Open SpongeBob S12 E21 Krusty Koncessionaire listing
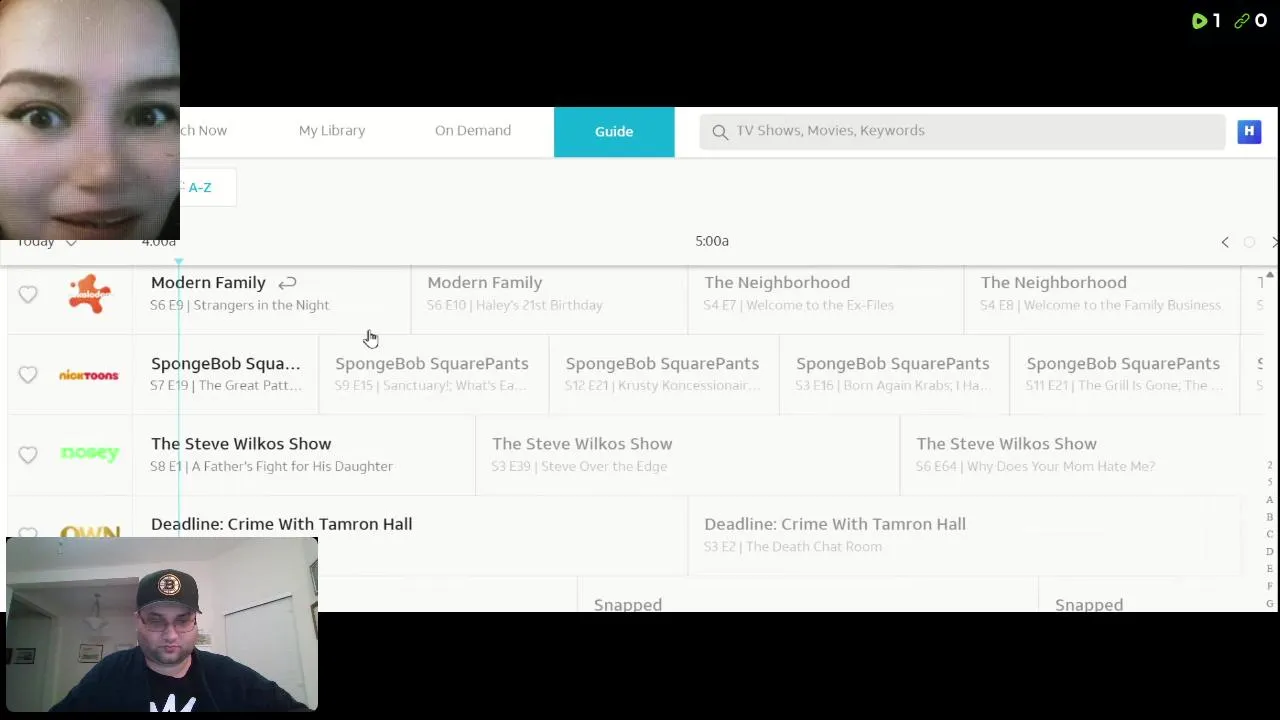This screenshot has width=1280, height=720. [x=664, y=374]
